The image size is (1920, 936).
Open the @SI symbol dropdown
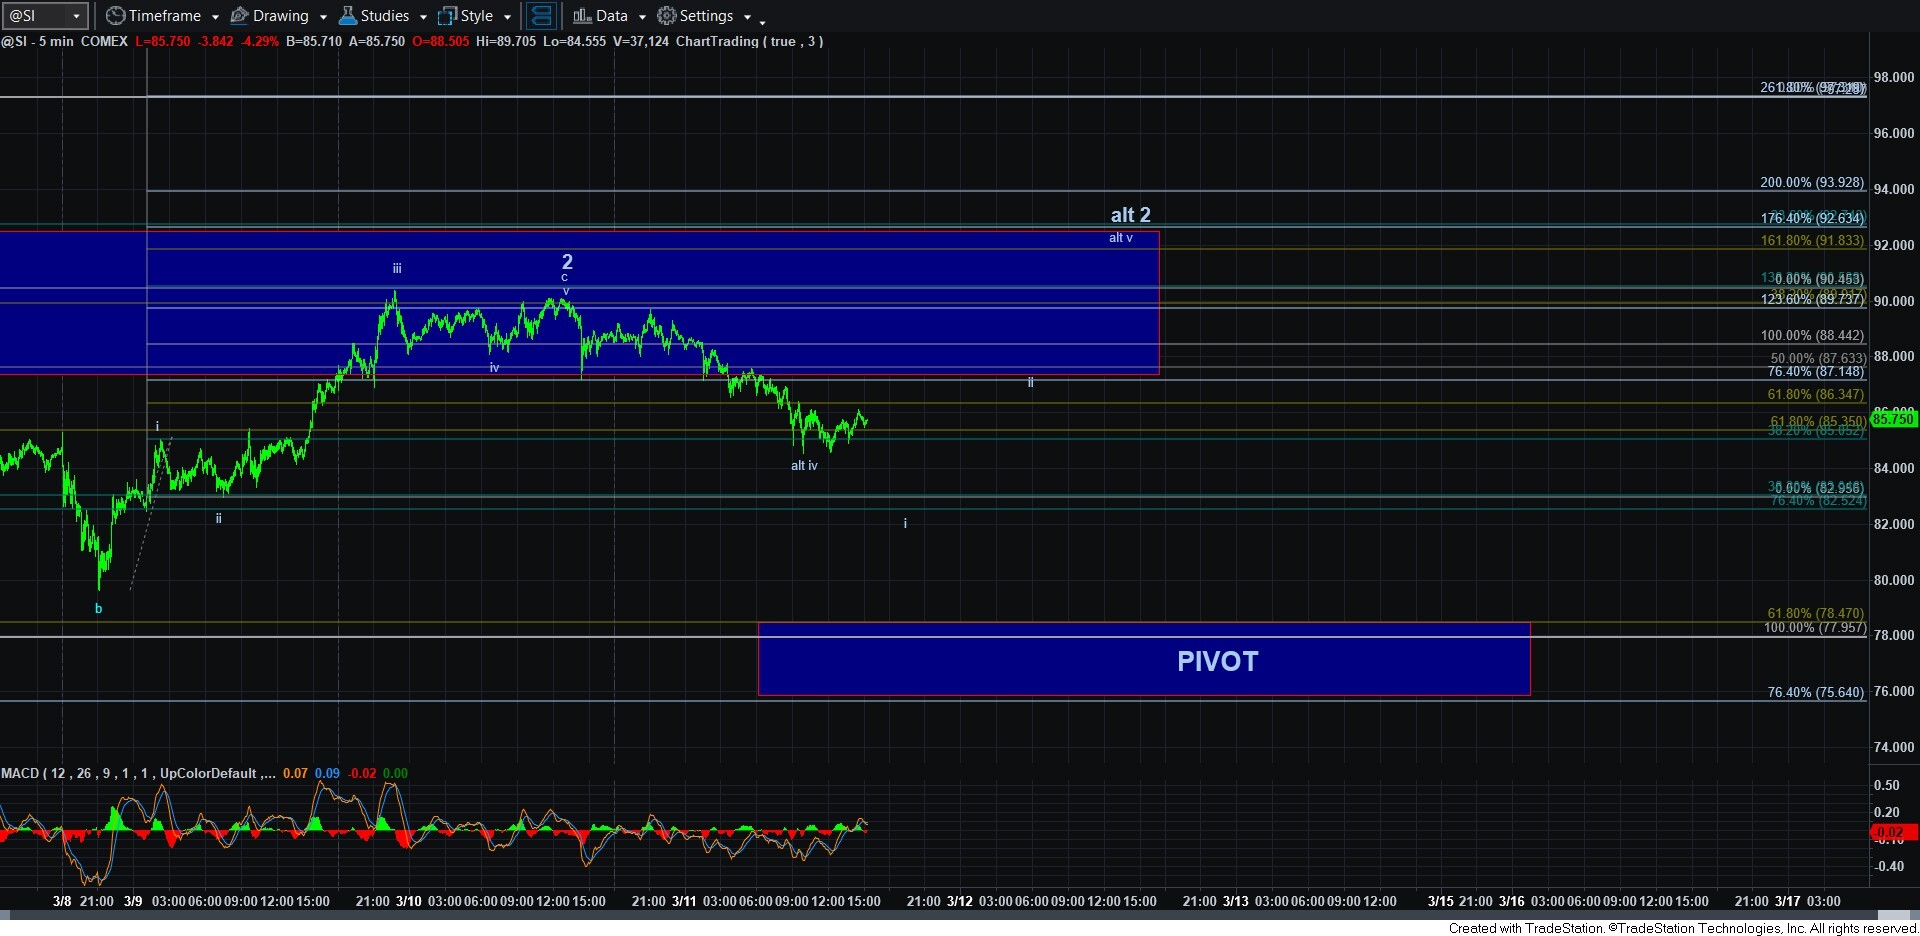pos(75,16)
